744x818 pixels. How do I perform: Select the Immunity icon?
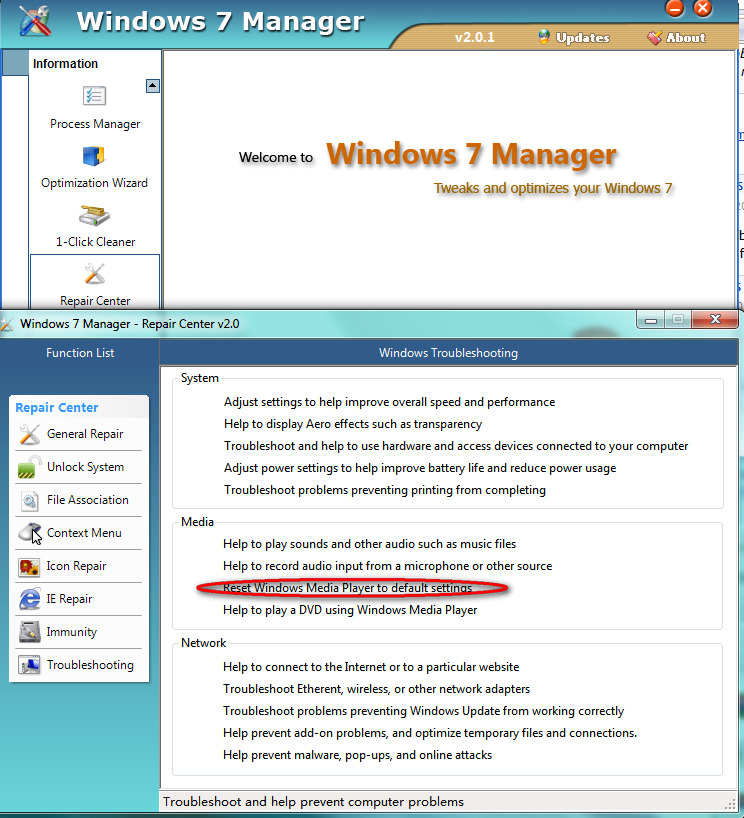[x=29, y=632]
